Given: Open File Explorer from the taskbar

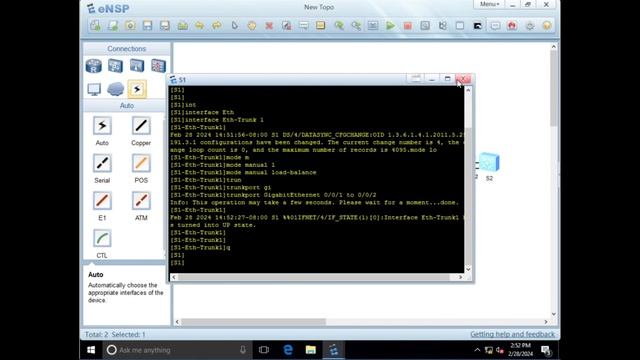Looking at the screenshot, I should [311, 350].
